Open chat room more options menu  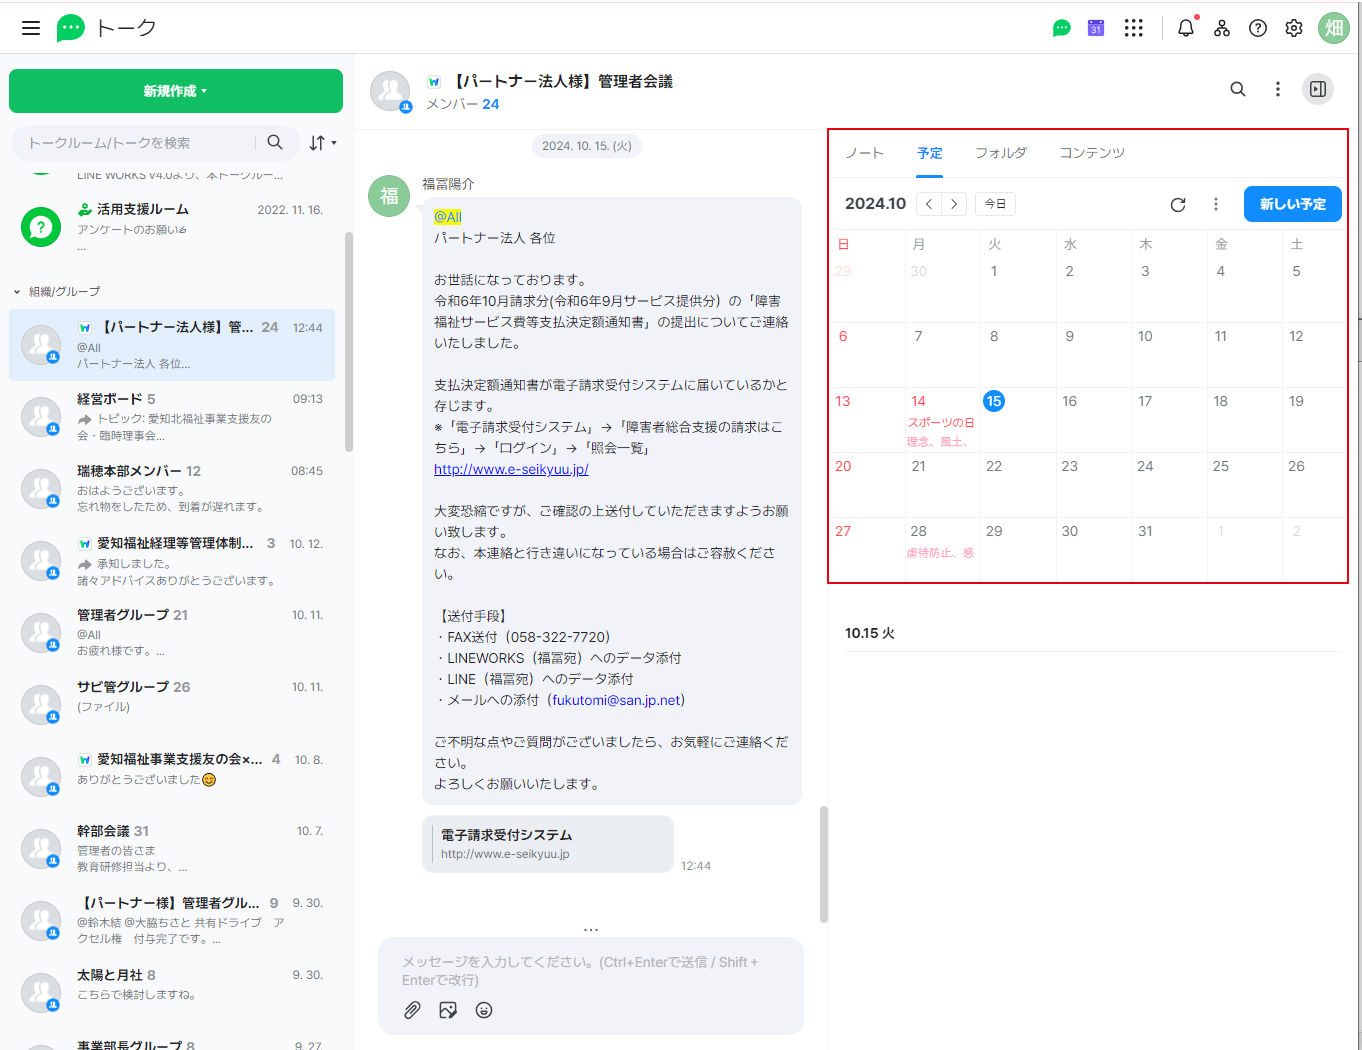tap(1277, 89)
